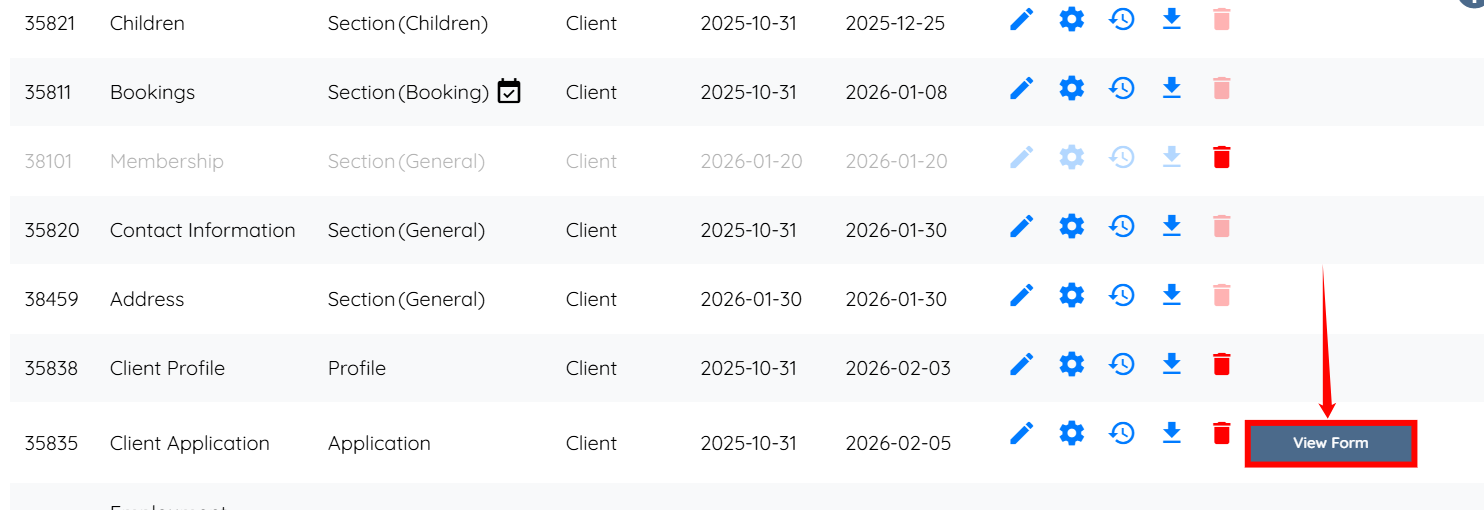Click the Membership row name
This screenshot has height=510, width=1484.
point(166,161)
